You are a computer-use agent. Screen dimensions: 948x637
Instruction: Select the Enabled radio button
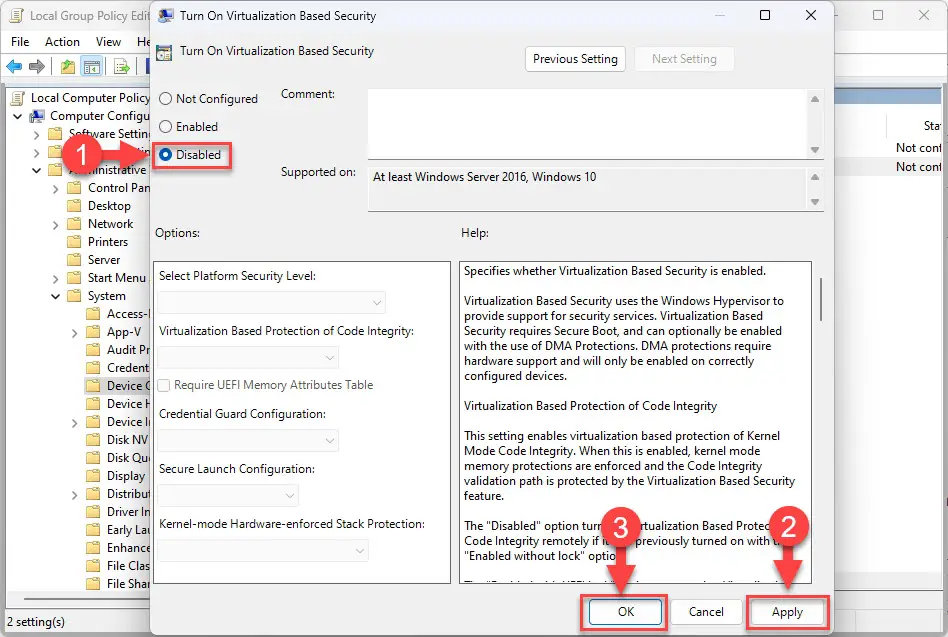[165, 126]
